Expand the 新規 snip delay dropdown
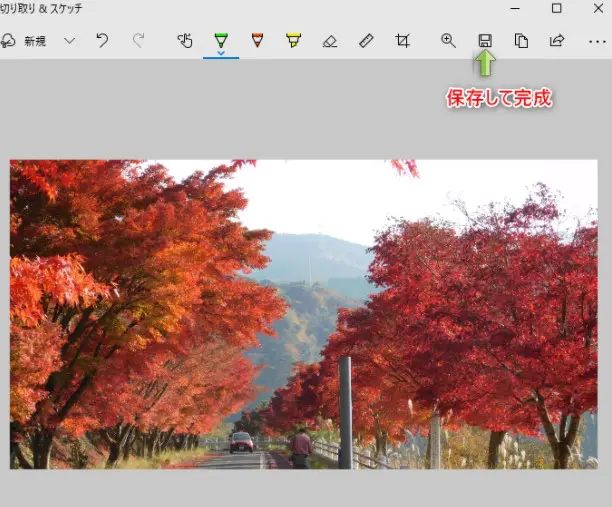Screen dimensions: 612x507 (69, 41)
